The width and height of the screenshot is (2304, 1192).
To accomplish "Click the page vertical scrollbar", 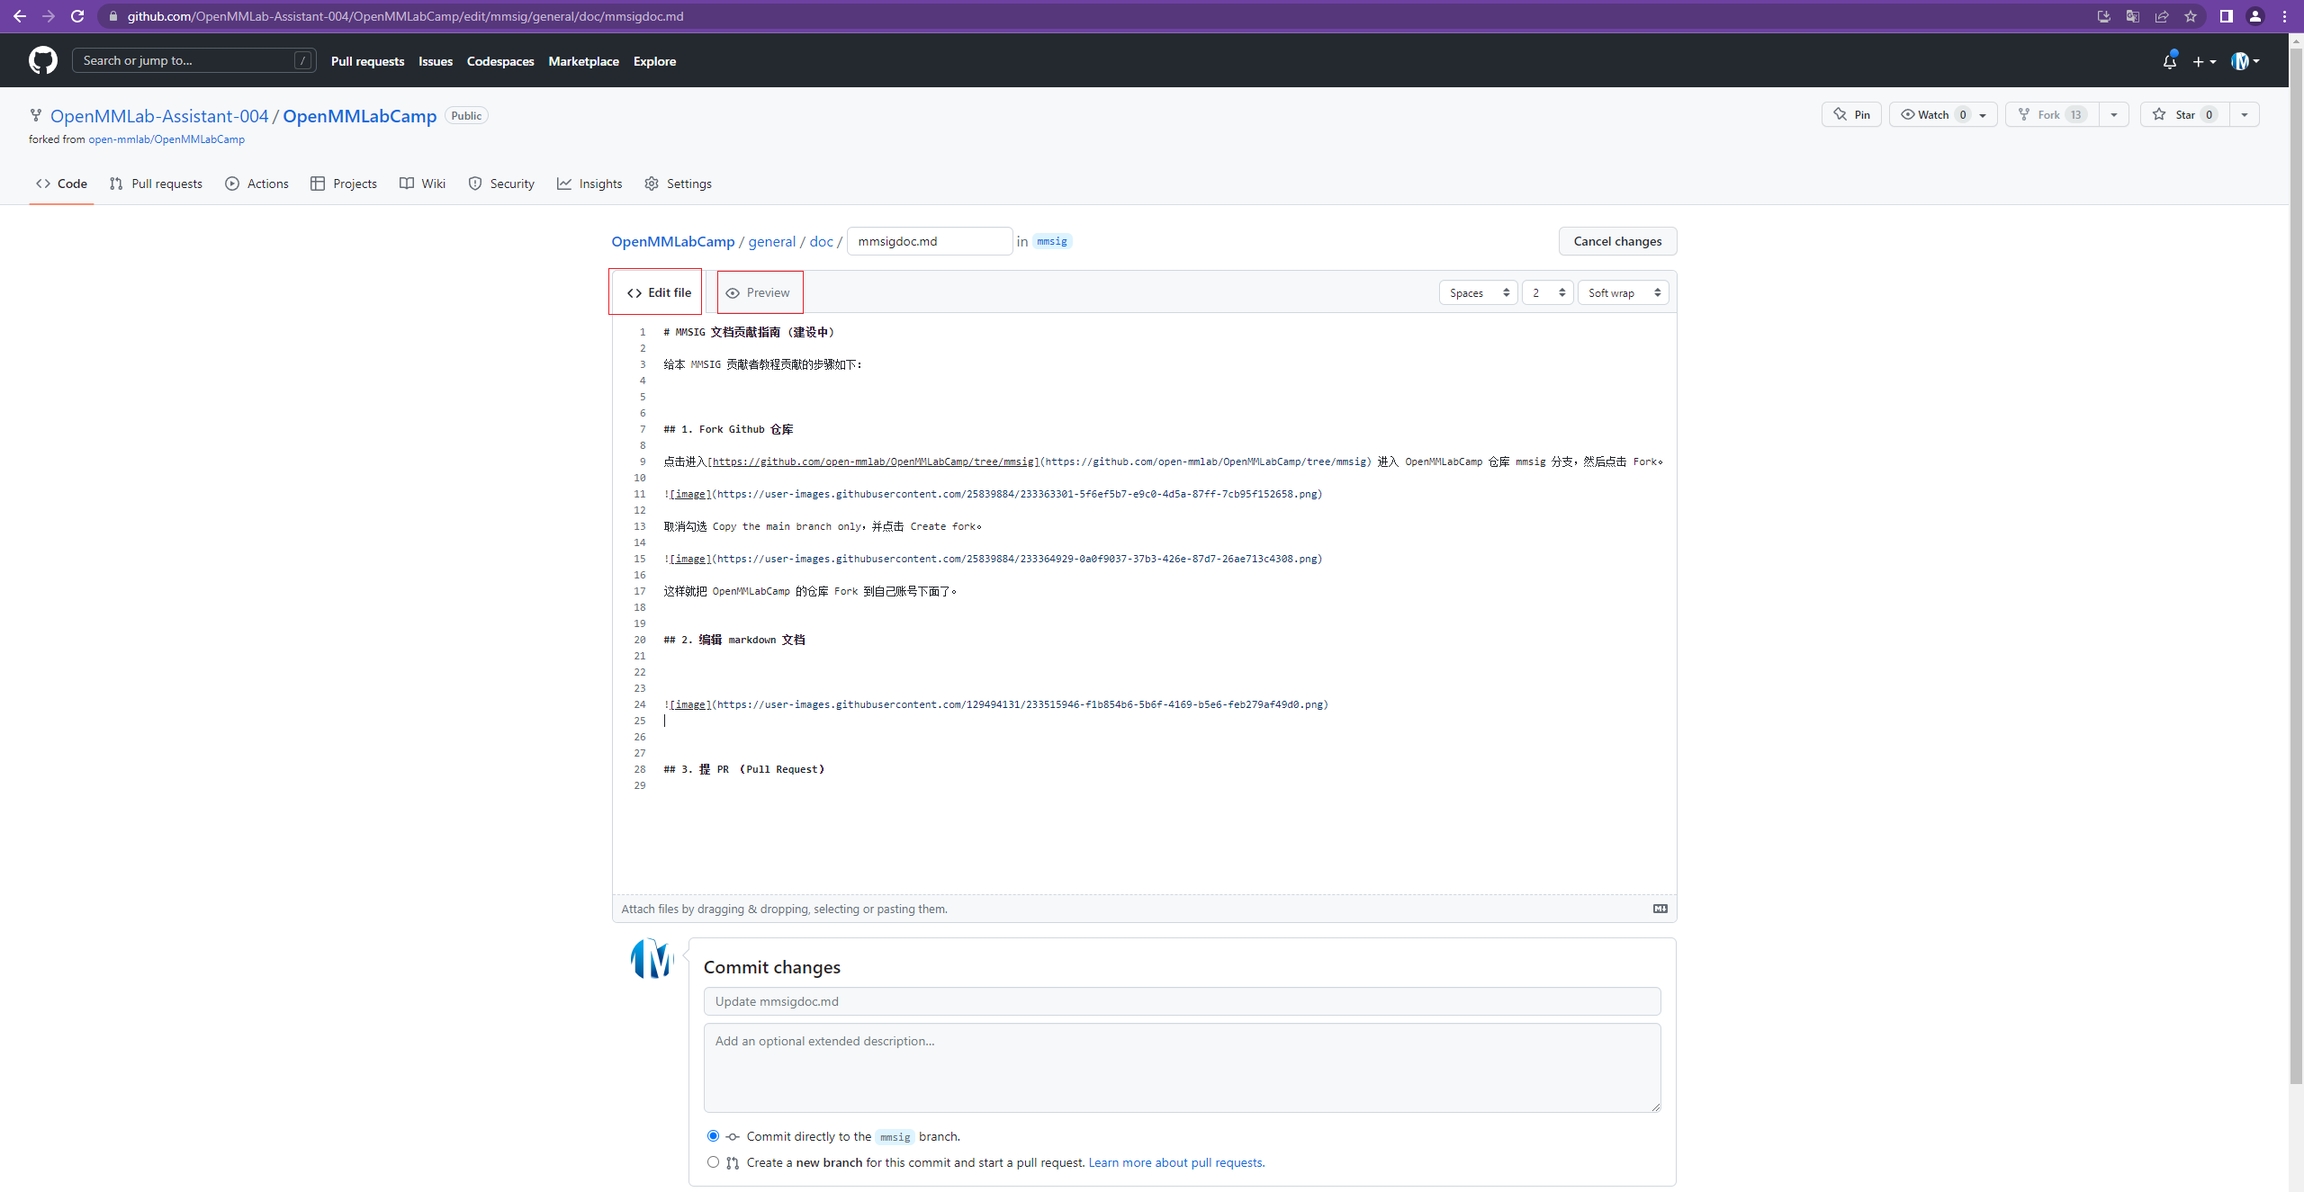I will pos(2295,560).
